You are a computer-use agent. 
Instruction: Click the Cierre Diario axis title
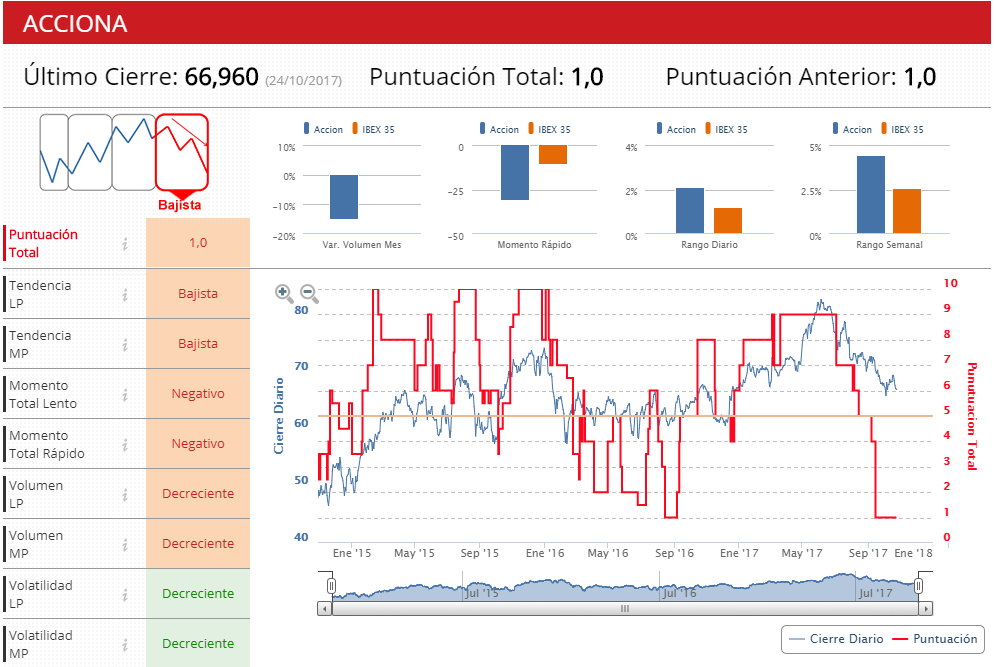pyautogui.click(x=278, y=416)
